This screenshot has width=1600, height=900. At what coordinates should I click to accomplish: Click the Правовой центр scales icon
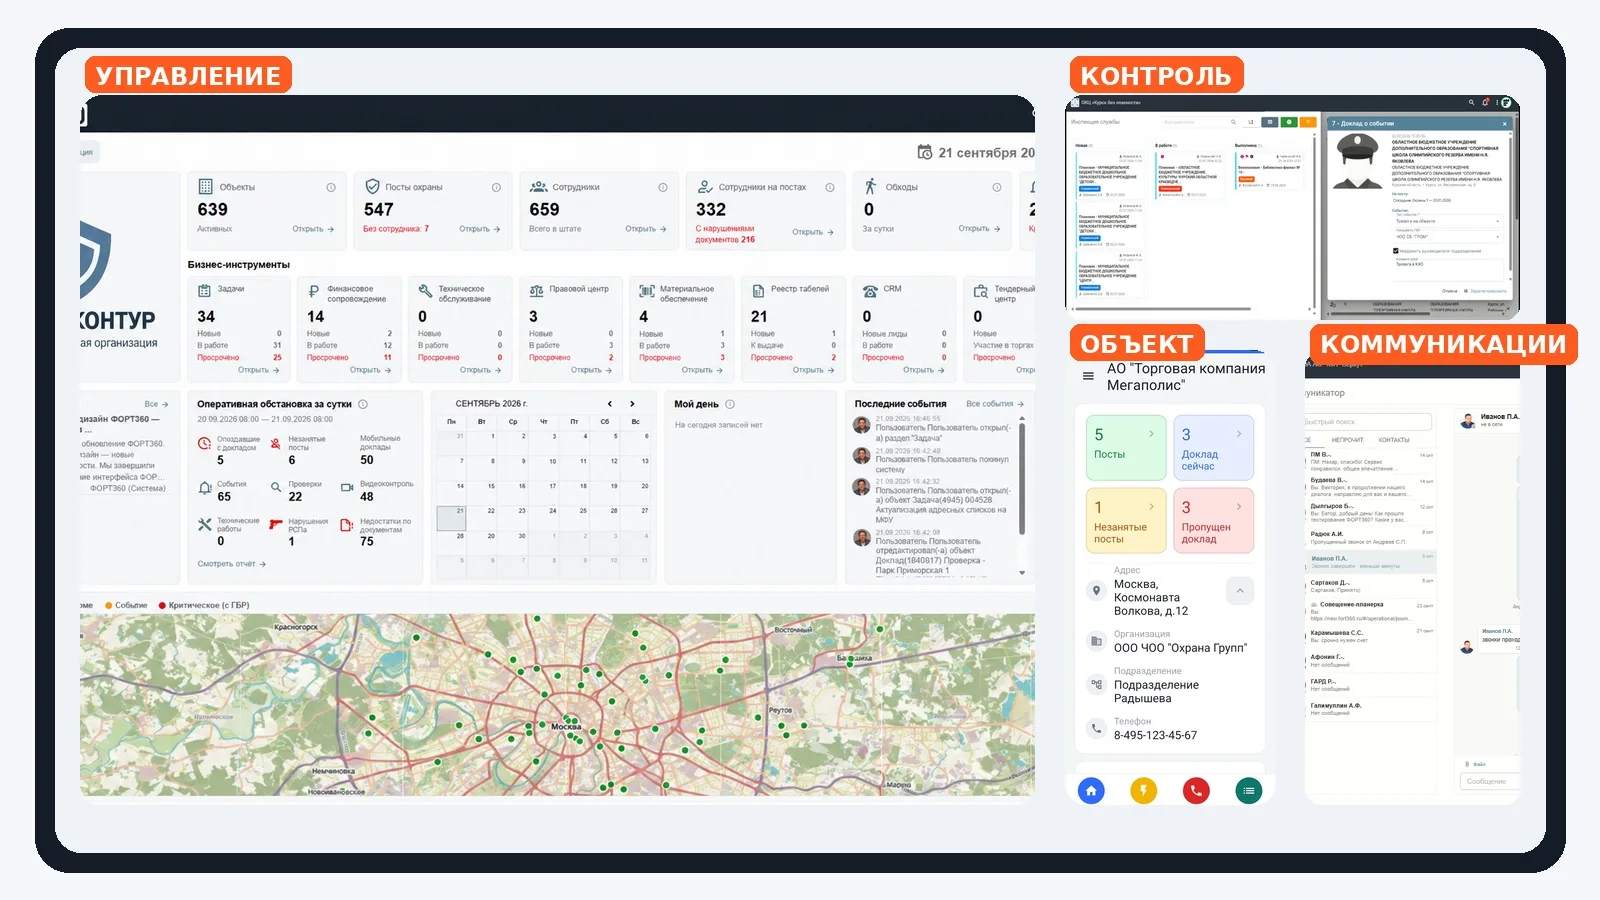tap(536, 290)
